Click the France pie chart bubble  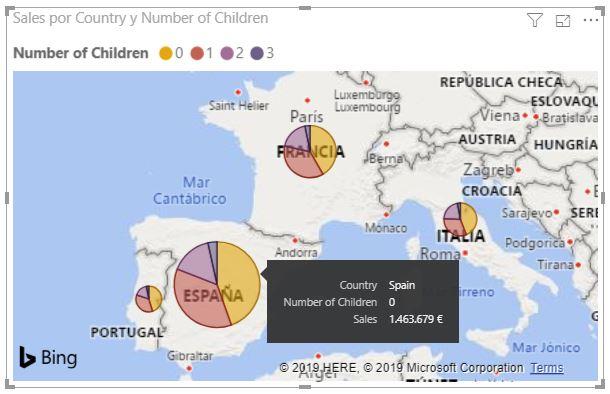point(310,152)
